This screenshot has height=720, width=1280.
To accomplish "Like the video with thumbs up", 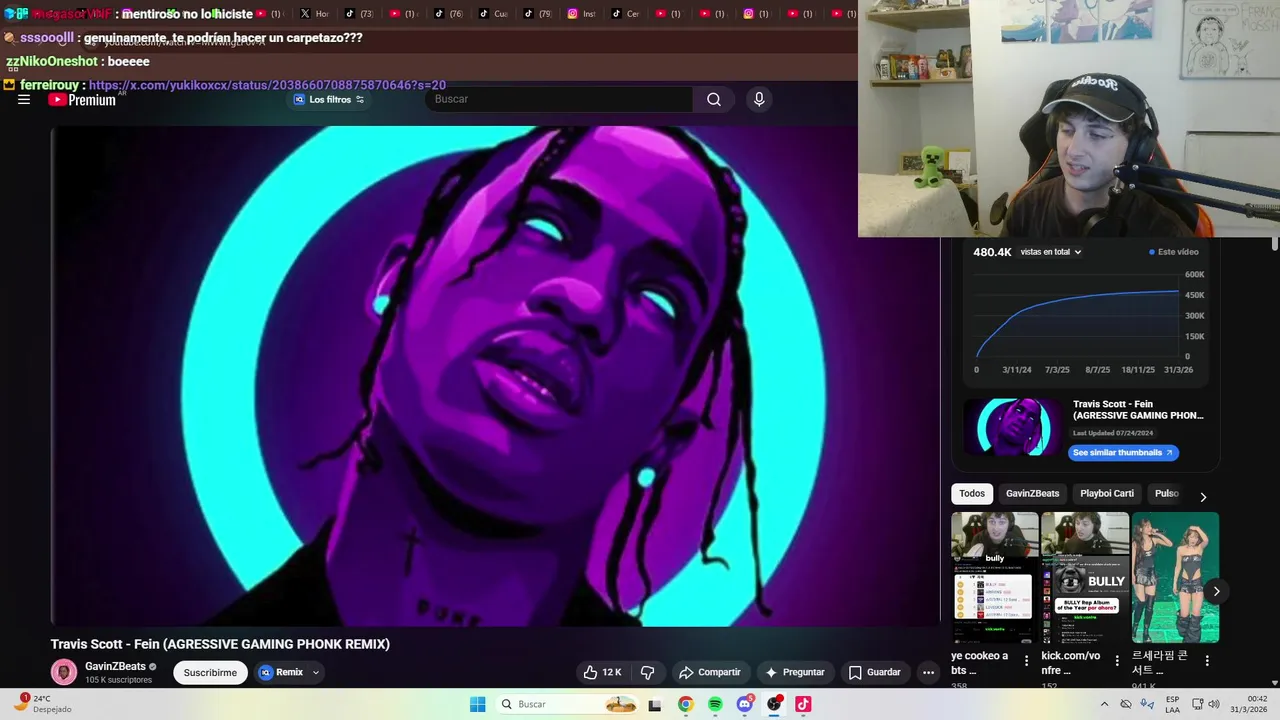I will (603, 672).
